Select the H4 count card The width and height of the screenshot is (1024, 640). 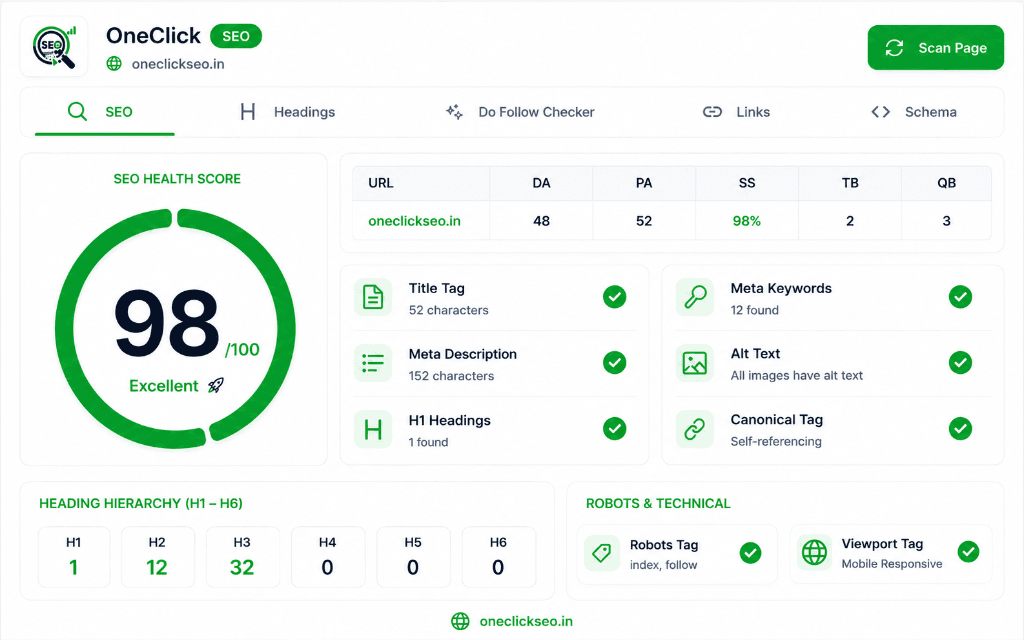[x=327, y=557]
